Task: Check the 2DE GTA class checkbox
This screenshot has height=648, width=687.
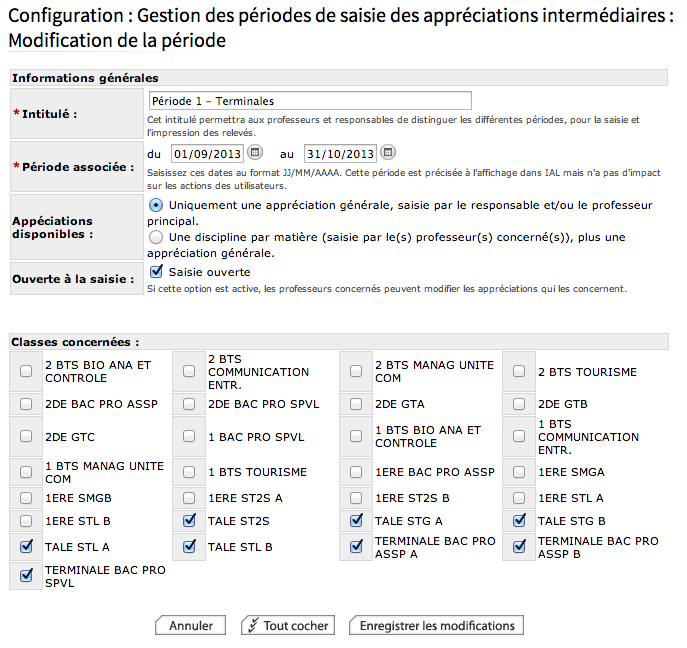Action: (356, 404)
